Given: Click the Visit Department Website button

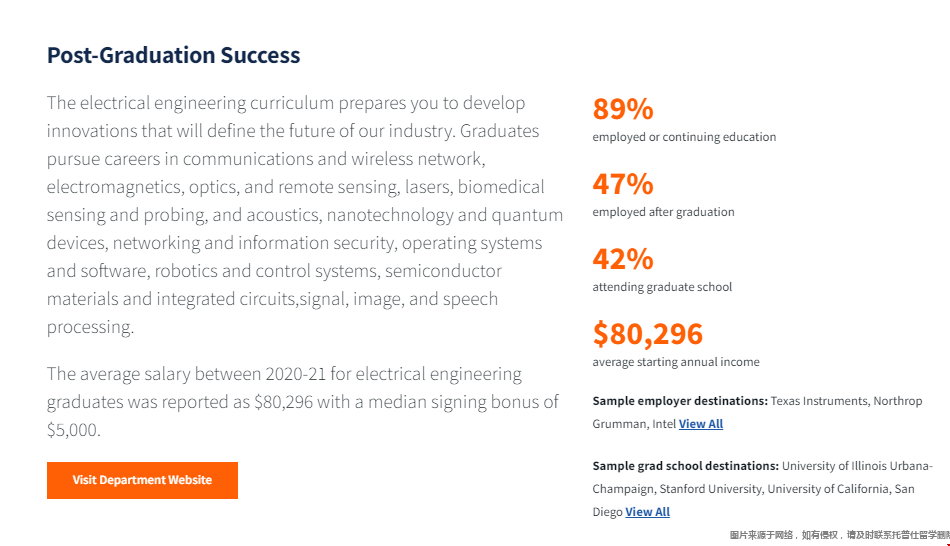Looking at the screenshot, I should [x=142, y=481].
